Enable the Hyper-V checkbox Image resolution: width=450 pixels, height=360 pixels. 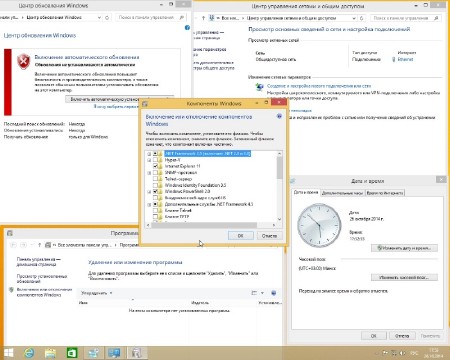pyautogui.click(x=155, y=160)
